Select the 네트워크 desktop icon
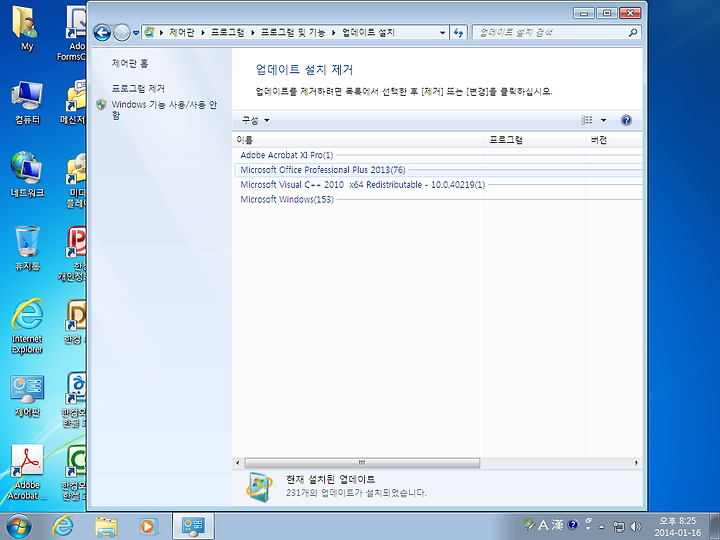The height and width of the screenshot is (540, 720). pyautogui.click(x=27, y=175)
